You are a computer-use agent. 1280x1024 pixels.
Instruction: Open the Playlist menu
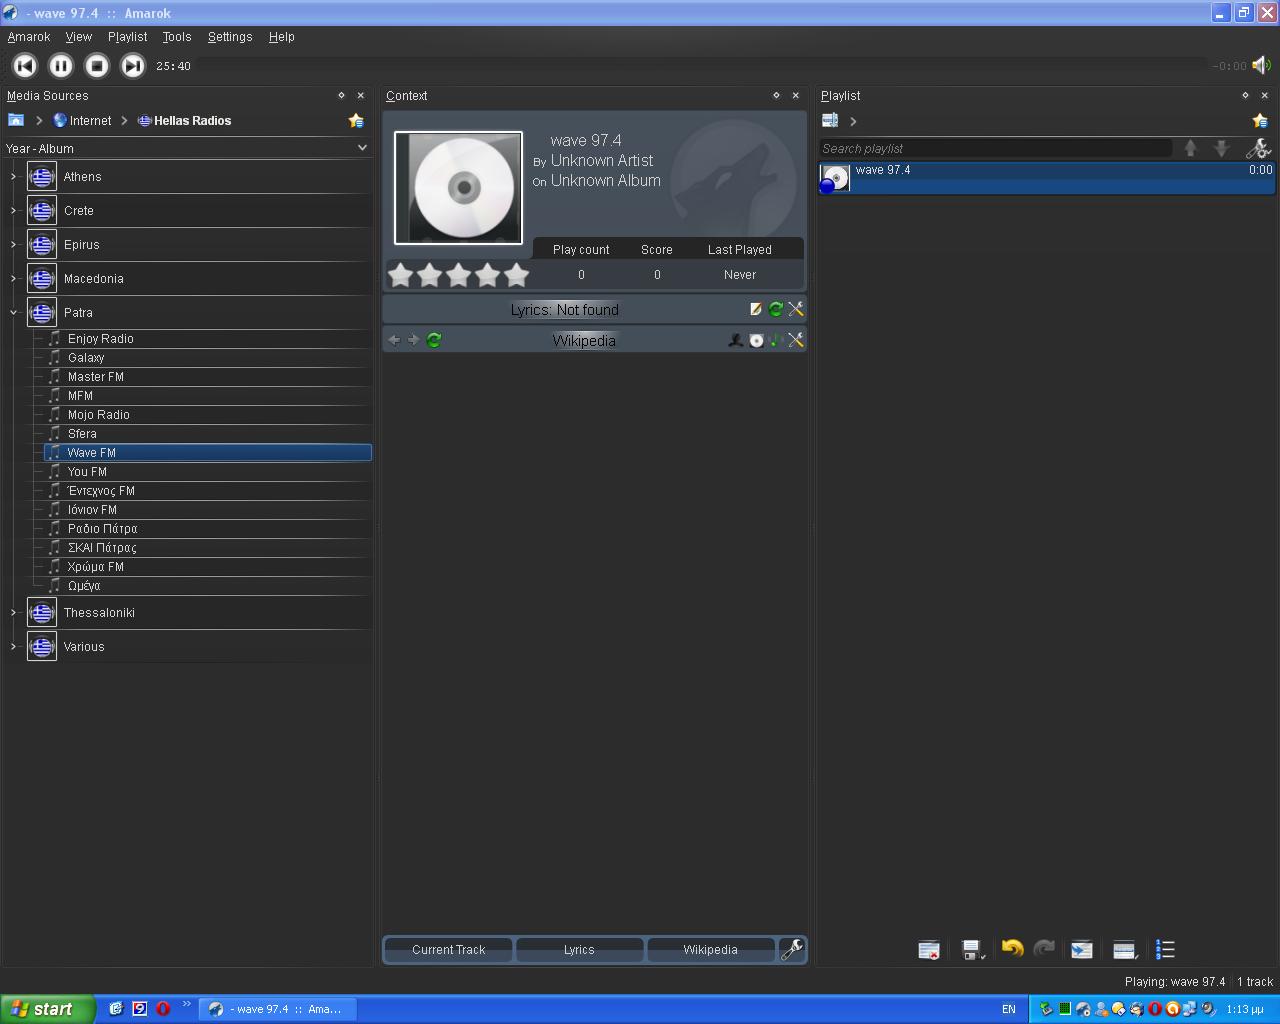point(127,37)
